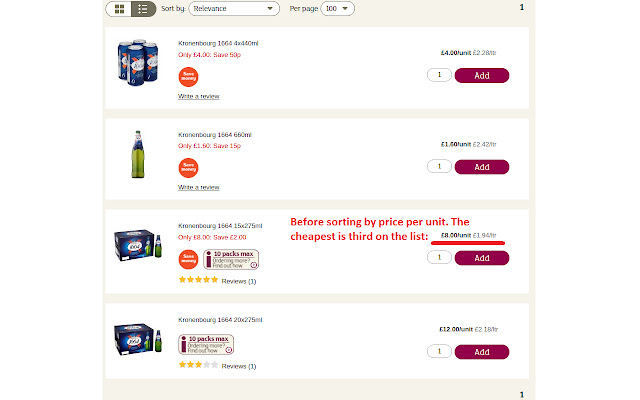Viewport: 640px width, 400px height.
Task: Switch to grid view layout
Action: 120,9
